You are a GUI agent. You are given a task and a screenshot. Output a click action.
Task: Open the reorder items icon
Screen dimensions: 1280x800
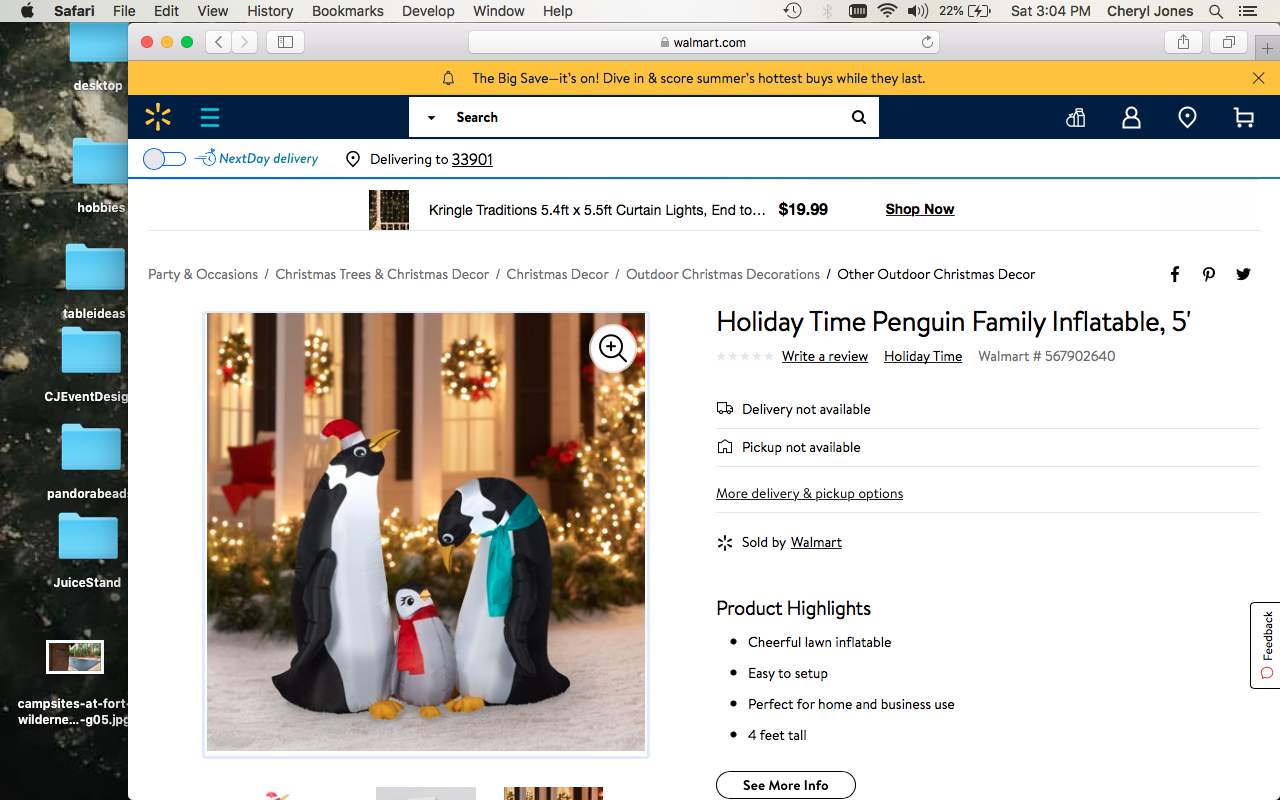[1076, 118]
